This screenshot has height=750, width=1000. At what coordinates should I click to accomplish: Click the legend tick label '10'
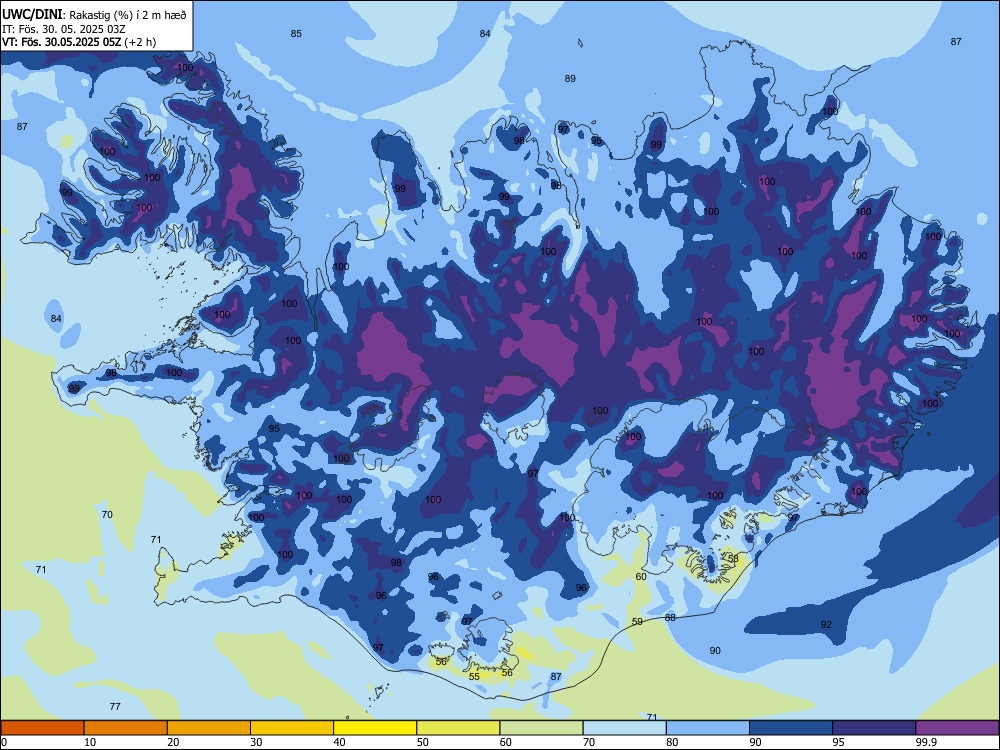[90, 742]
